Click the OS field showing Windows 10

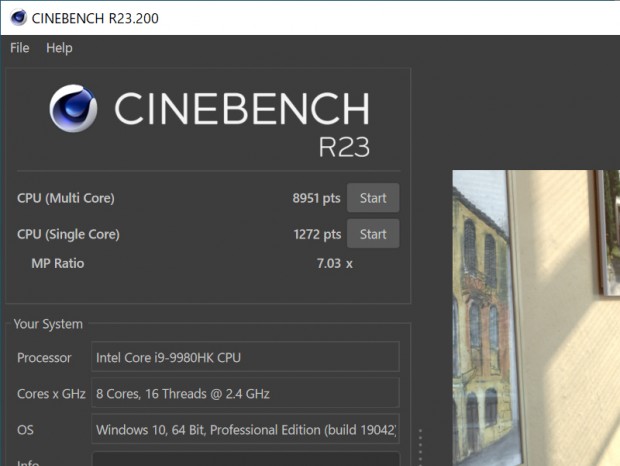coord(245,429)
